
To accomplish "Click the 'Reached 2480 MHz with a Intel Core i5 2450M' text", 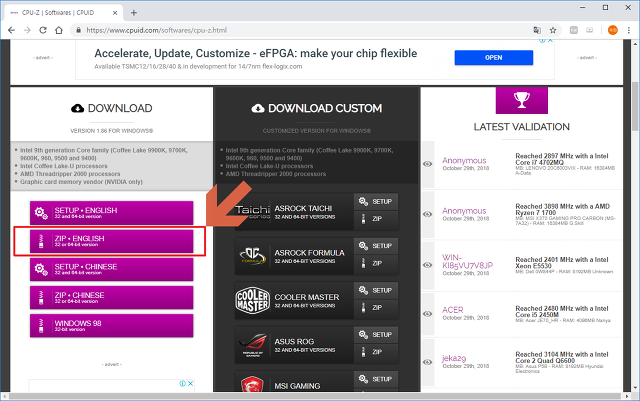I will tap(562, 312).
